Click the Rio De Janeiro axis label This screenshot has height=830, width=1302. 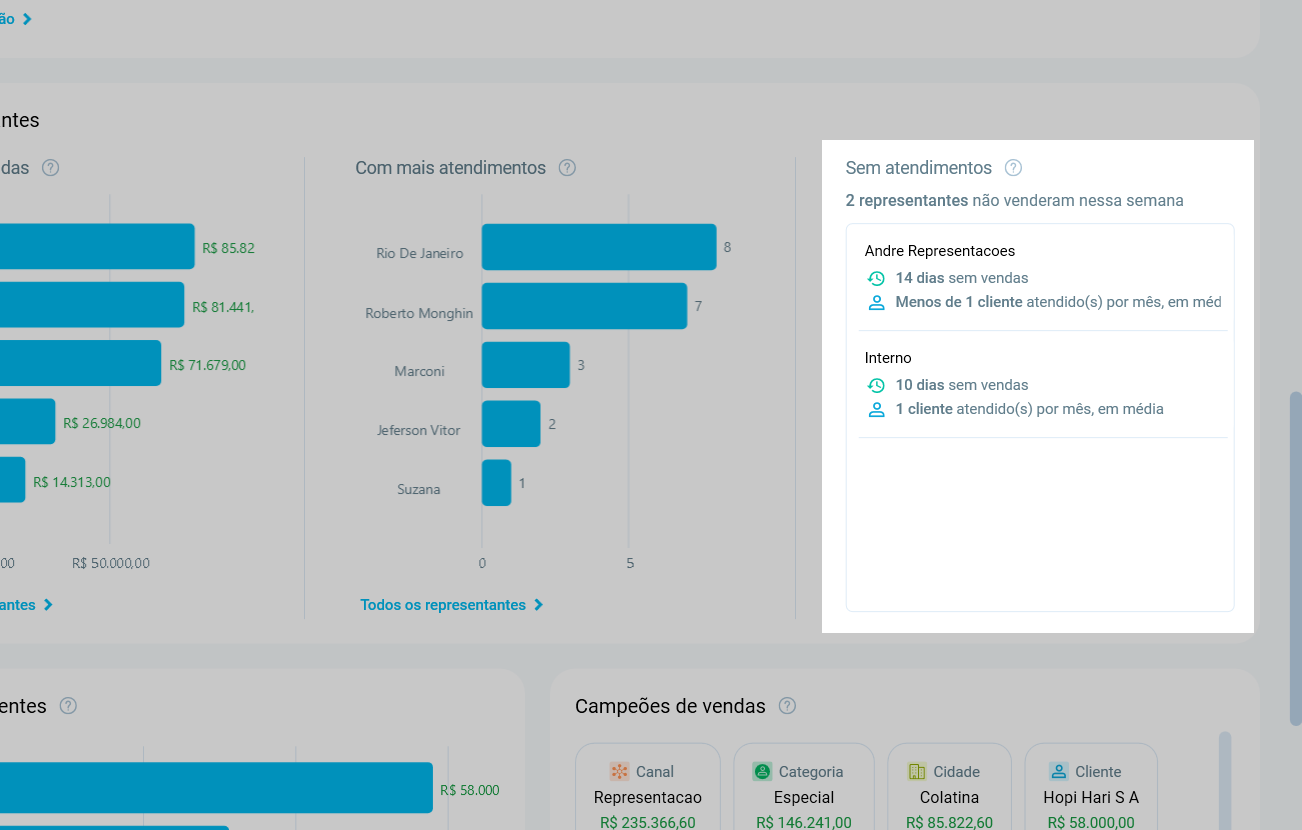[x=420, y=254]
